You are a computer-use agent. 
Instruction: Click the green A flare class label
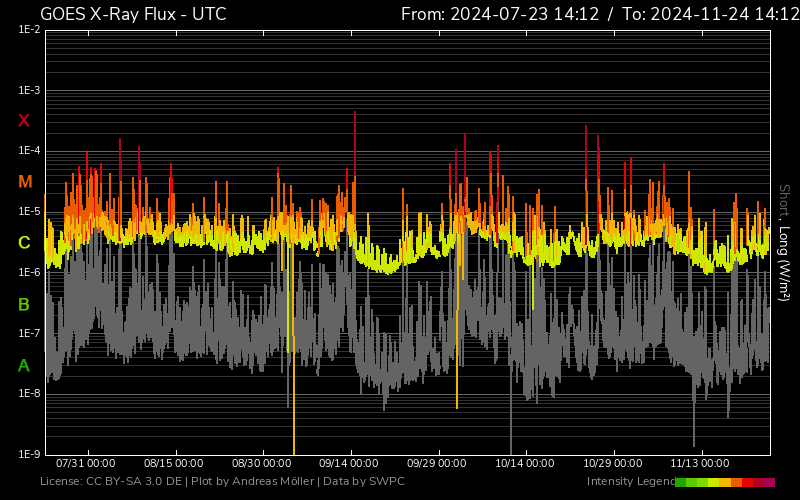tap(24, 366)
